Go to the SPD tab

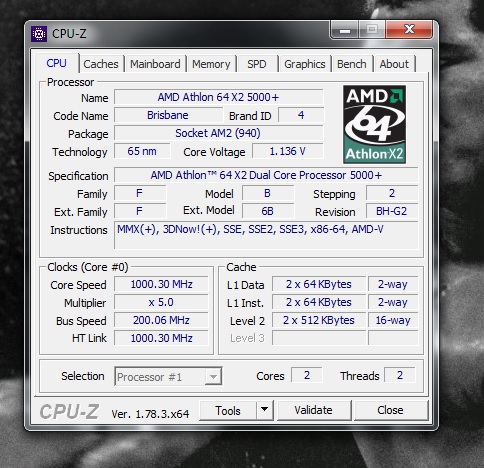point(257,64)
